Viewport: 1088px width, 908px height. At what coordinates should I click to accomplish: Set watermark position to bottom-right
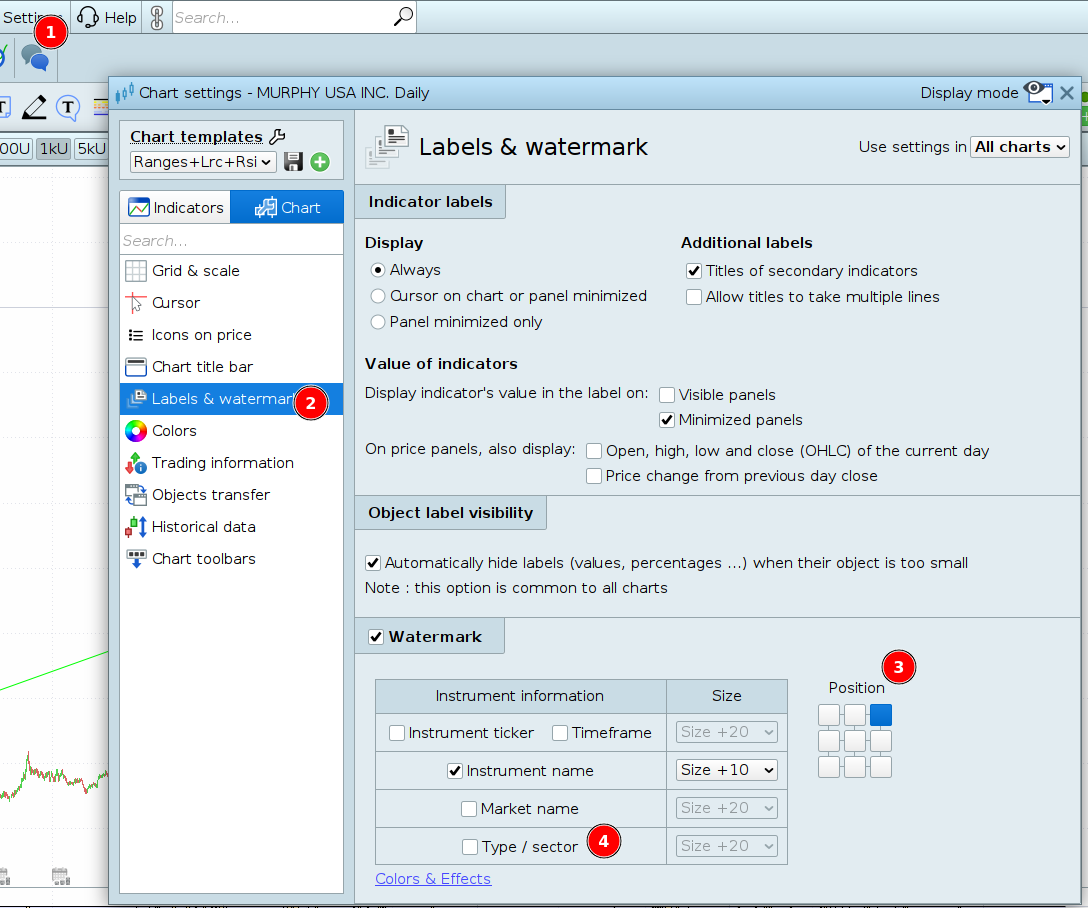click(x=881, y=767)
